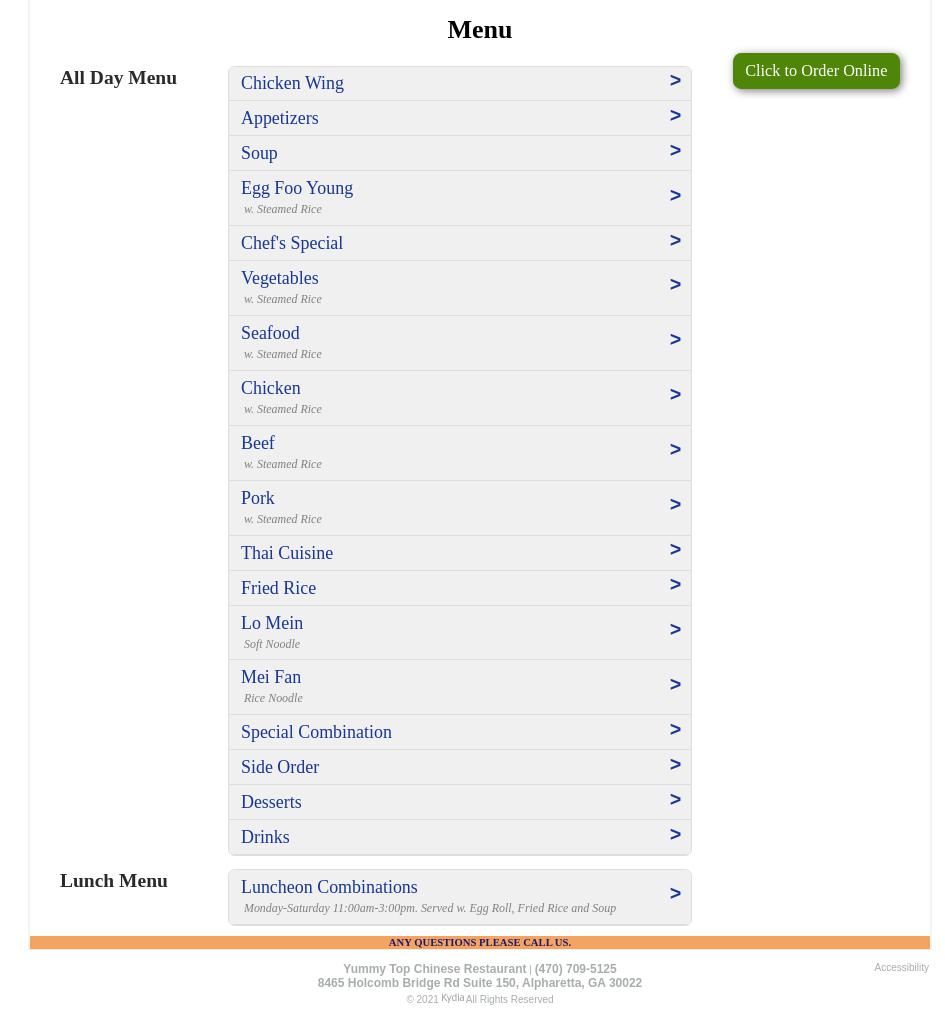Click the arrow next to Mei Fan

[x=675, y=685]
